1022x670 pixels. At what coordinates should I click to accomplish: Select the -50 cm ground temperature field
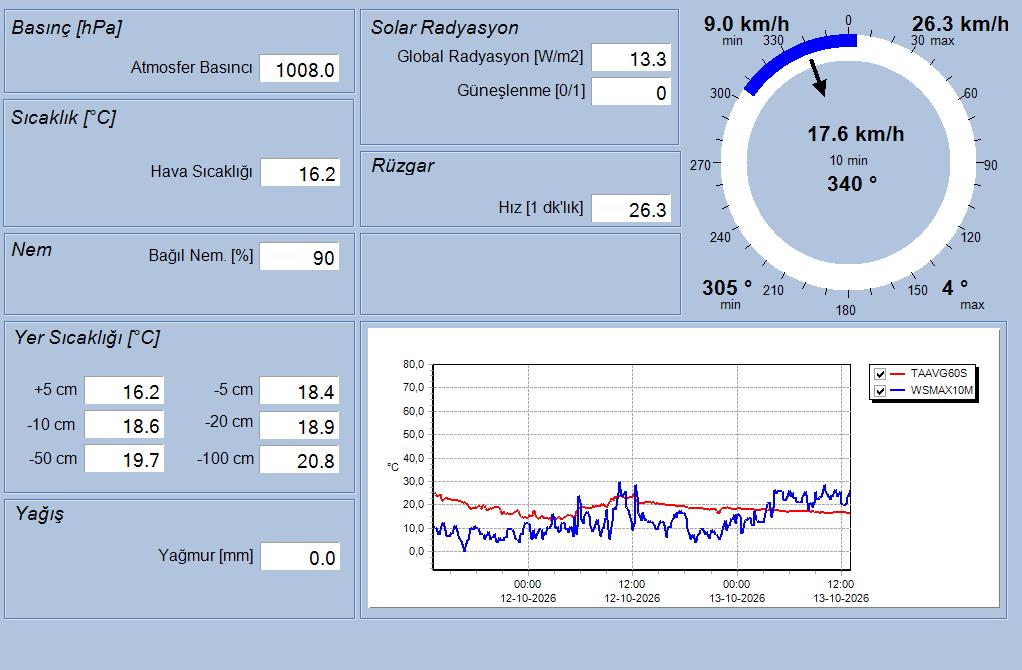point(124,459)
